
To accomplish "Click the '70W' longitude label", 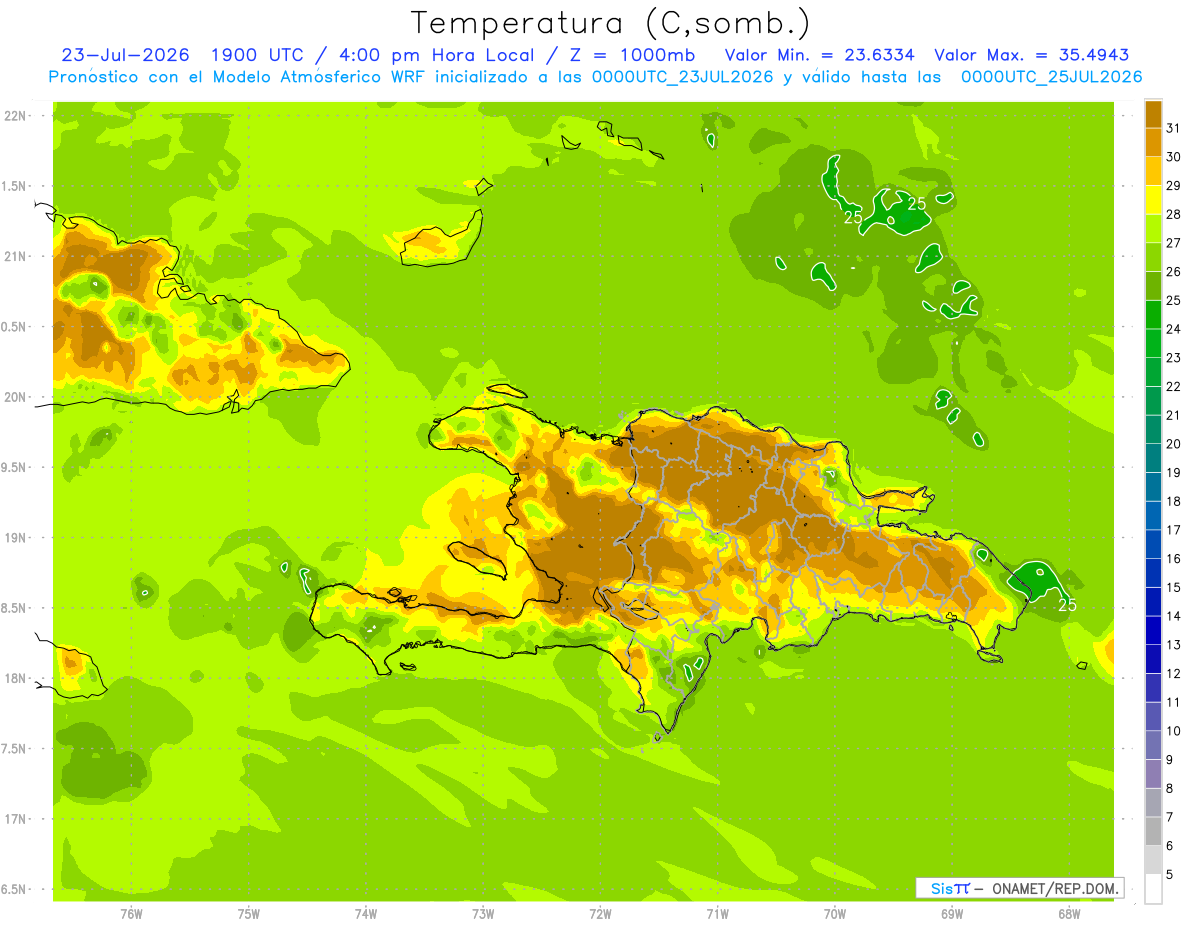I will point(835,914).
